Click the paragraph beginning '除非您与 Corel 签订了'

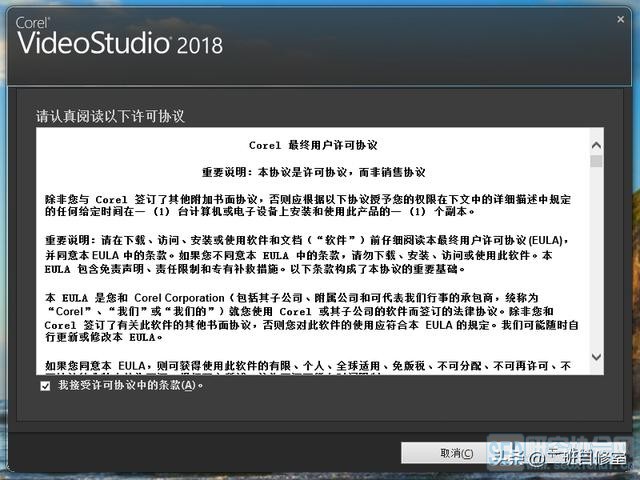point(308,205)
